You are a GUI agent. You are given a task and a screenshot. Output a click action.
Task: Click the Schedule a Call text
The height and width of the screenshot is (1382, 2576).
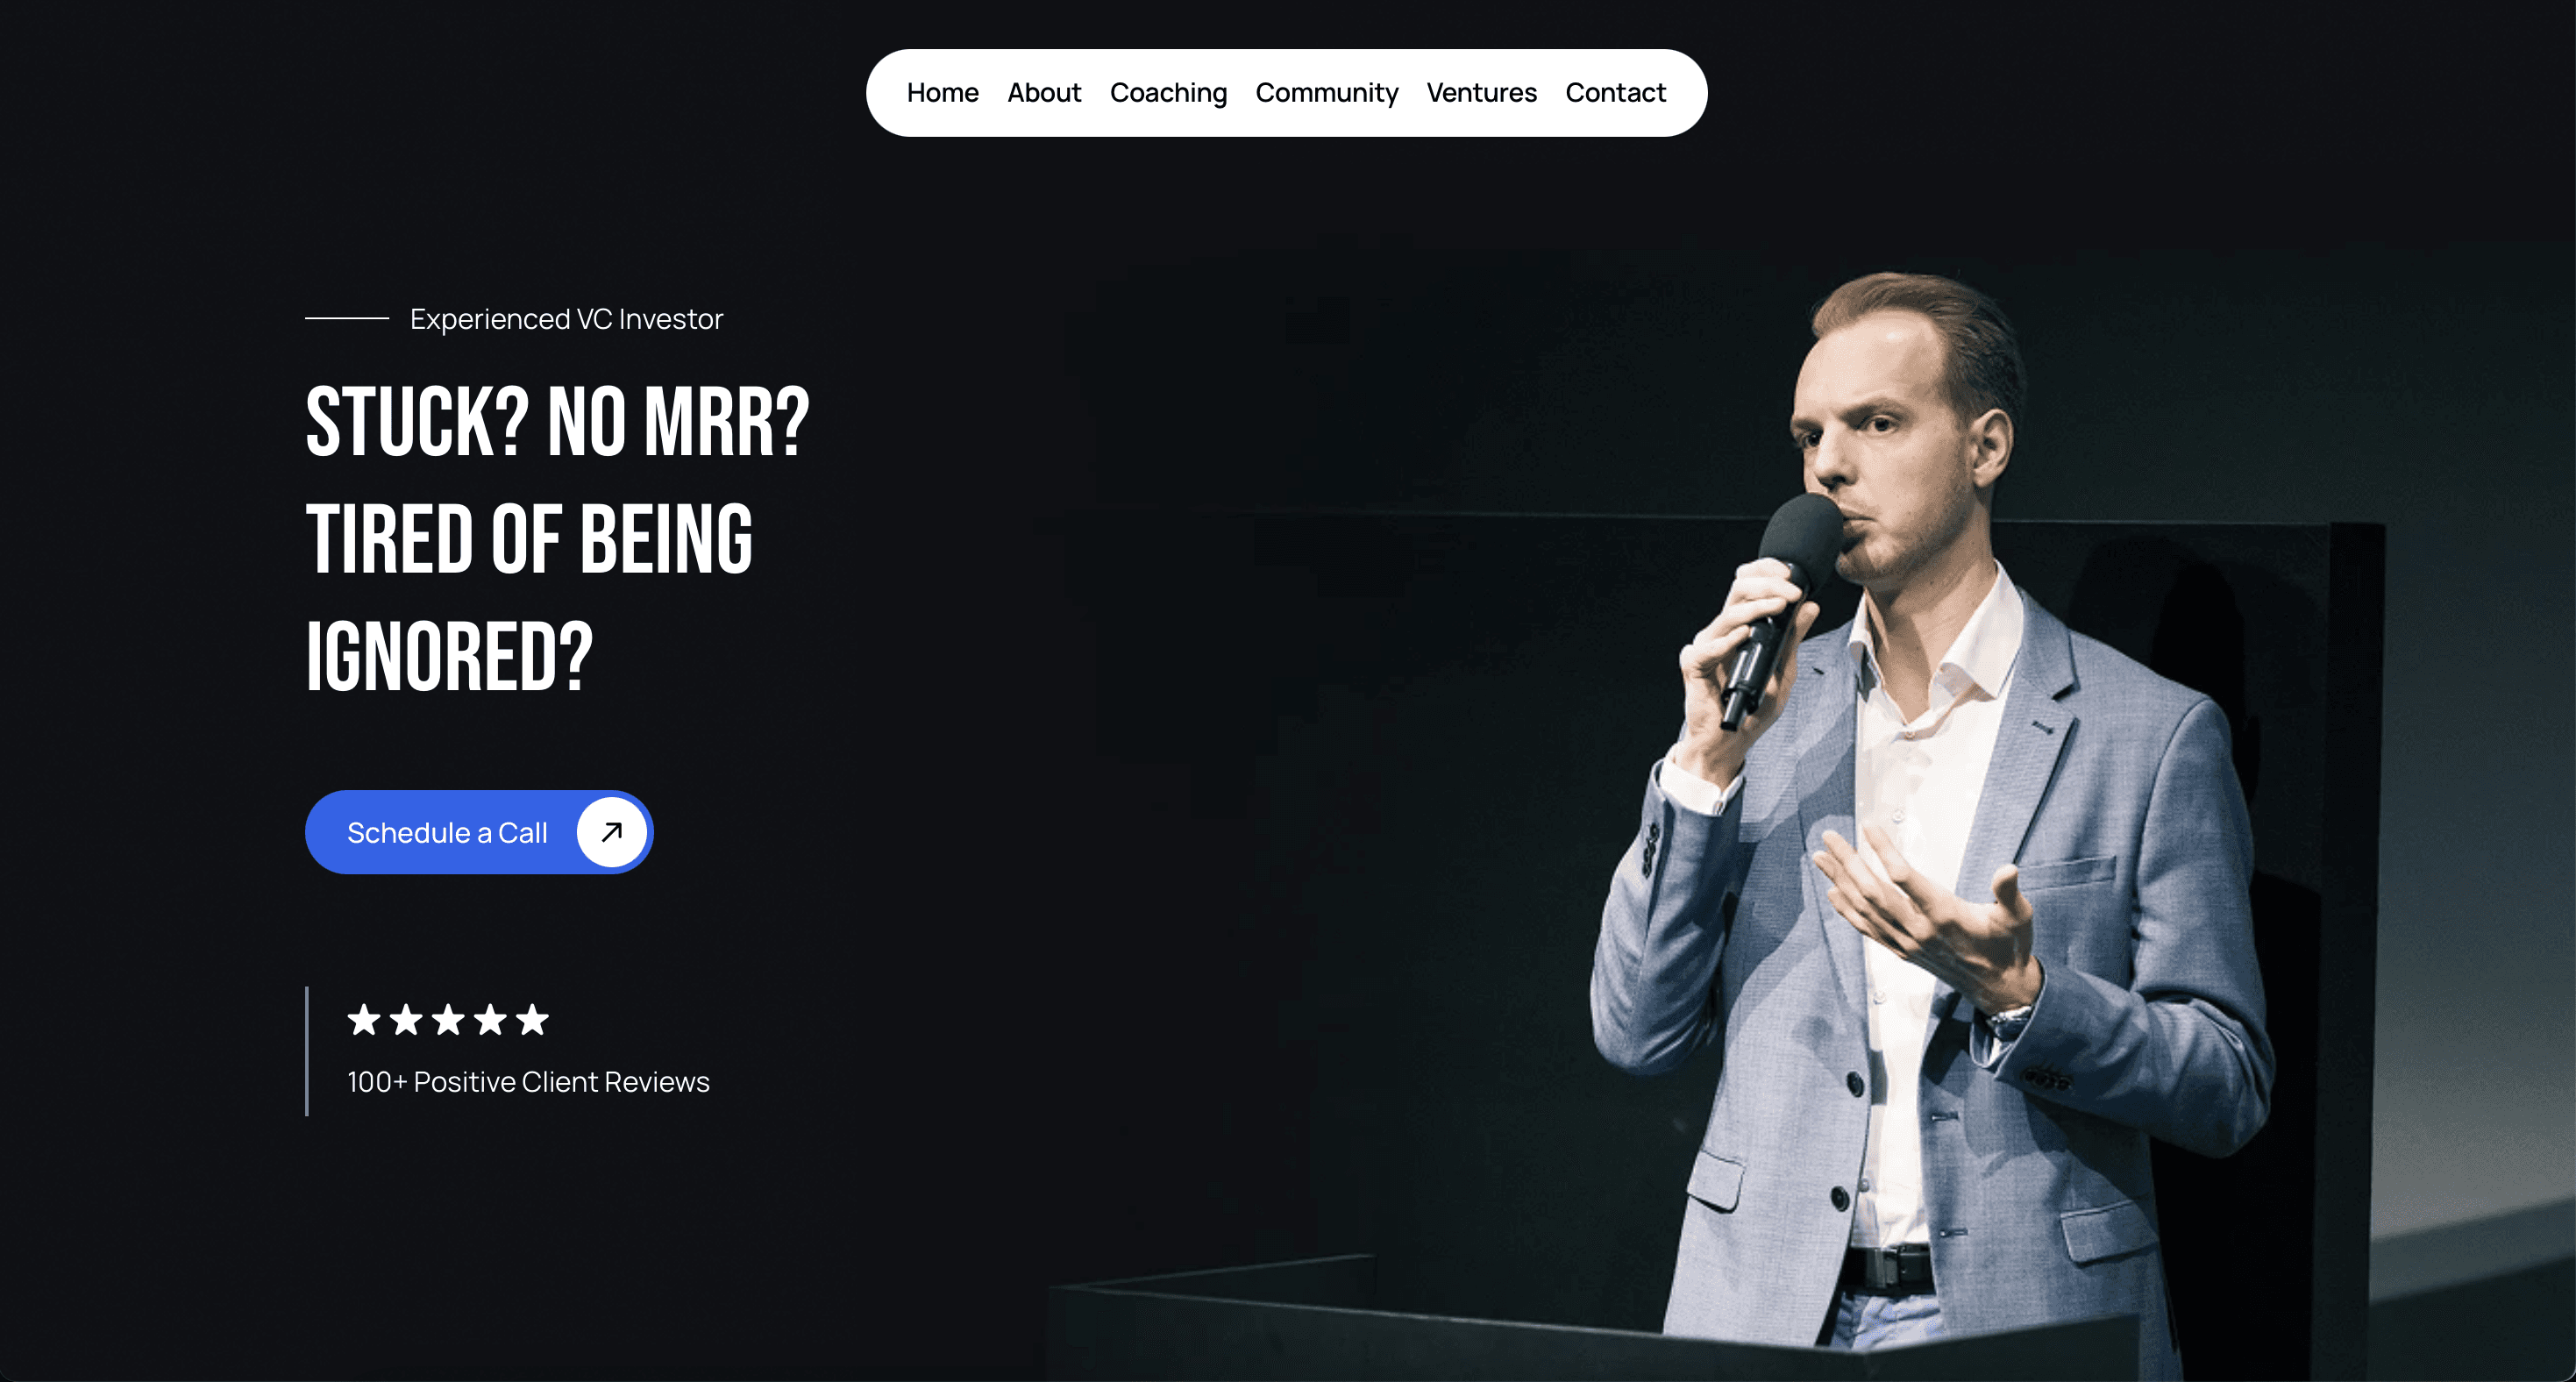point(447,833)
